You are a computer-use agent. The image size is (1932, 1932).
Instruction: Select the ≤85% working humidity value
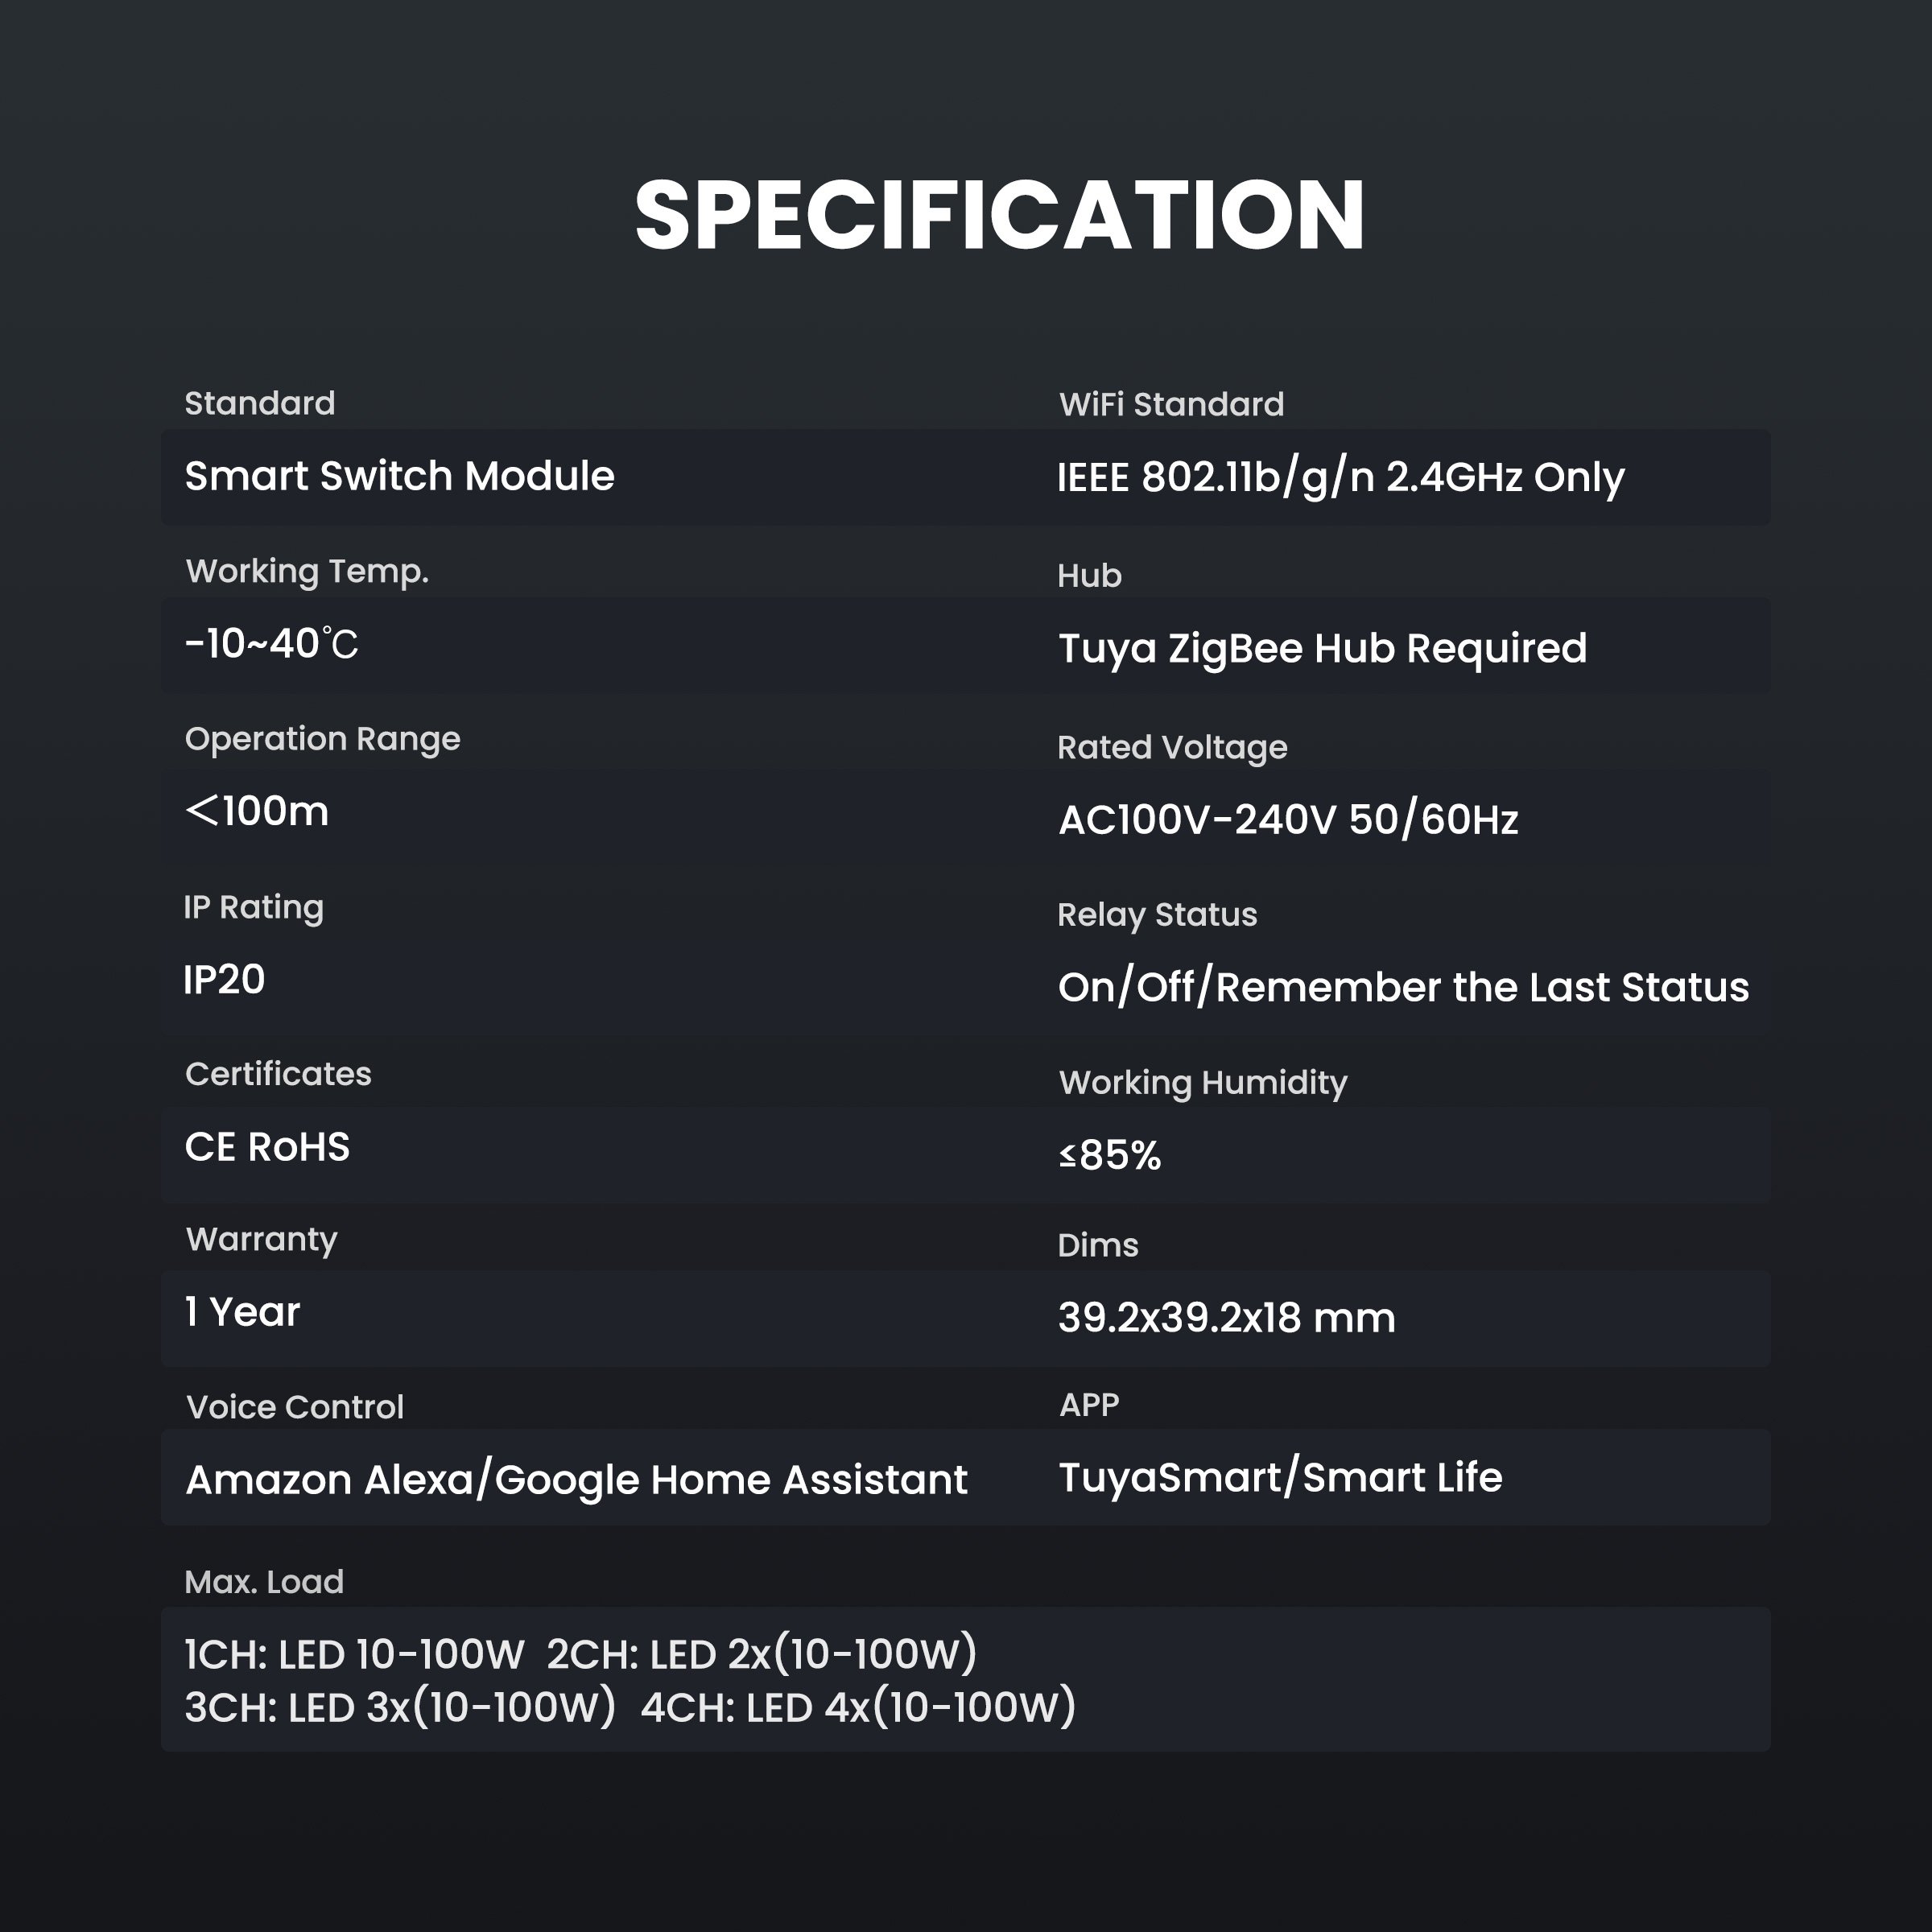pyautogui.click(x=1110, y=1156)
